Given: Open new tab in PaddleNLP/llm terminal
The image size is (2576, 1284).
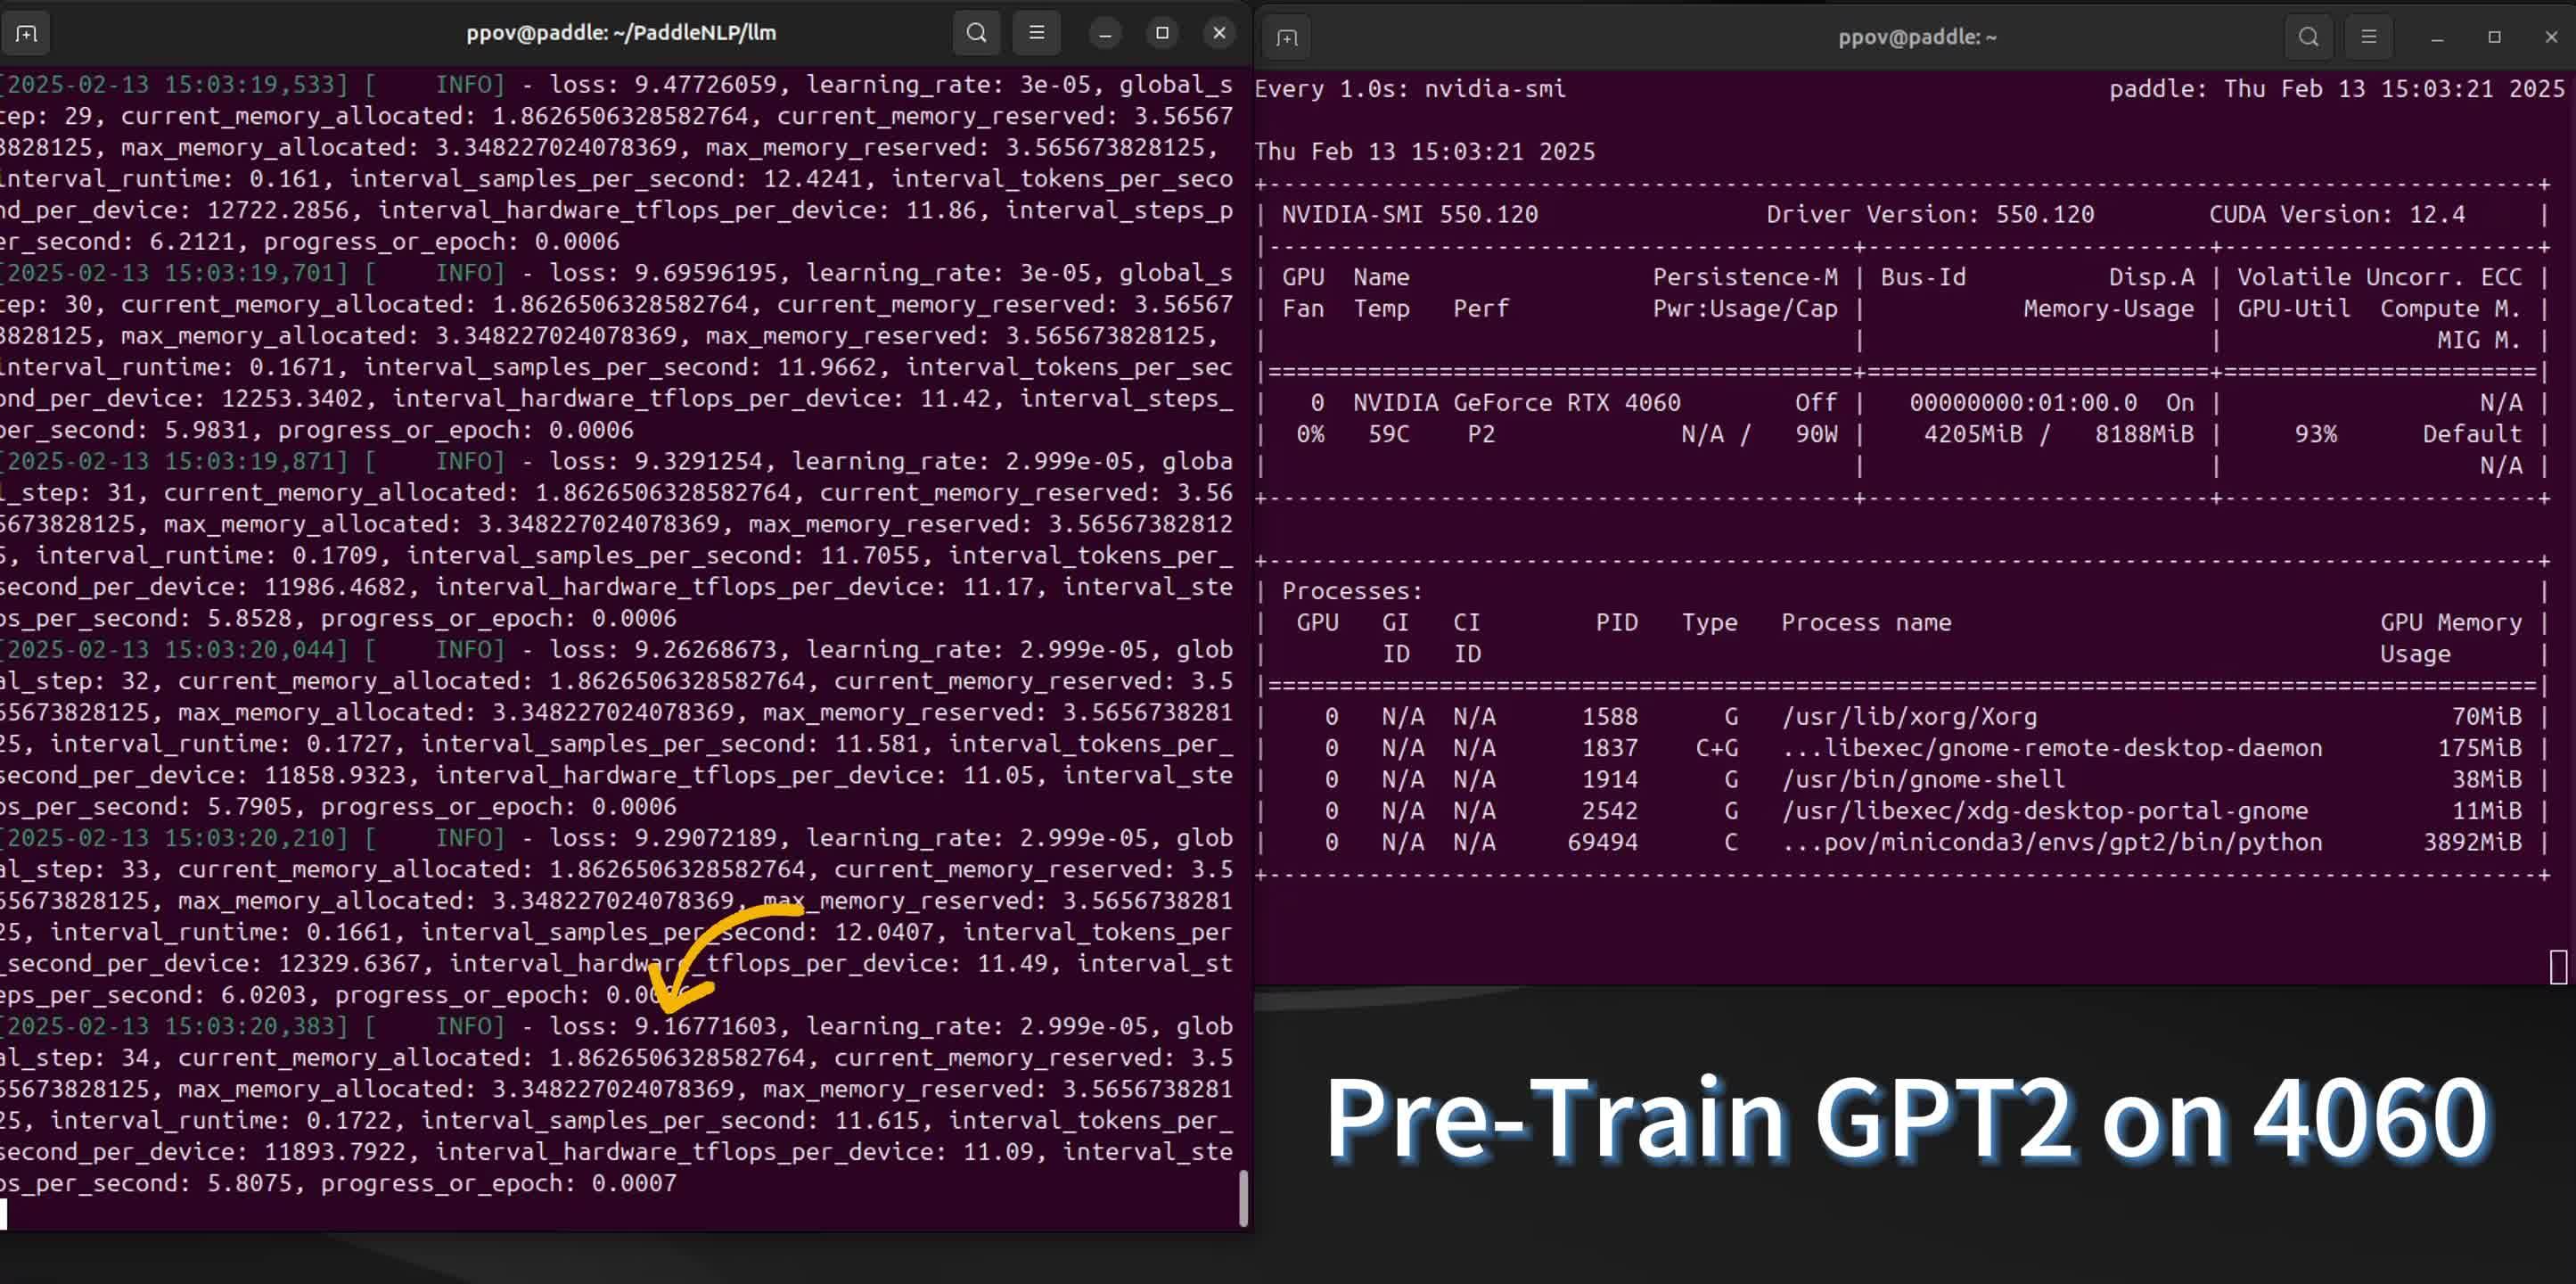Looking at the screenshot, I should (x=27, y=33).
